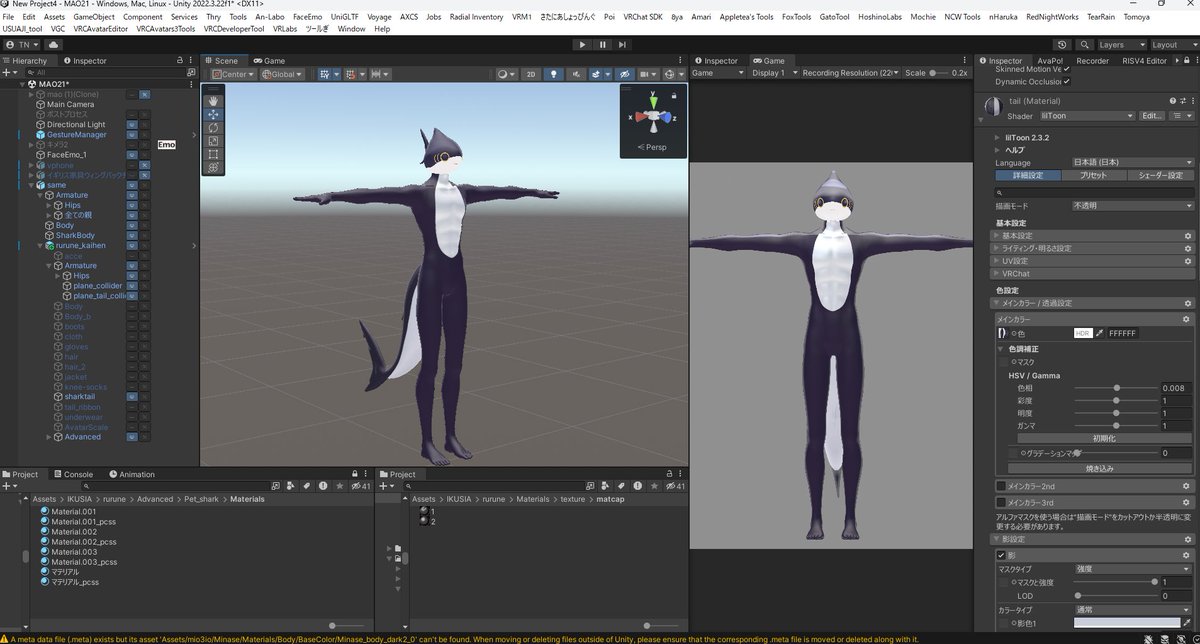Image resolution: width=1200 pixels, height=644 pixels.
Task: Start Play mode with the Play button
Action: click(x=583, y=45)
